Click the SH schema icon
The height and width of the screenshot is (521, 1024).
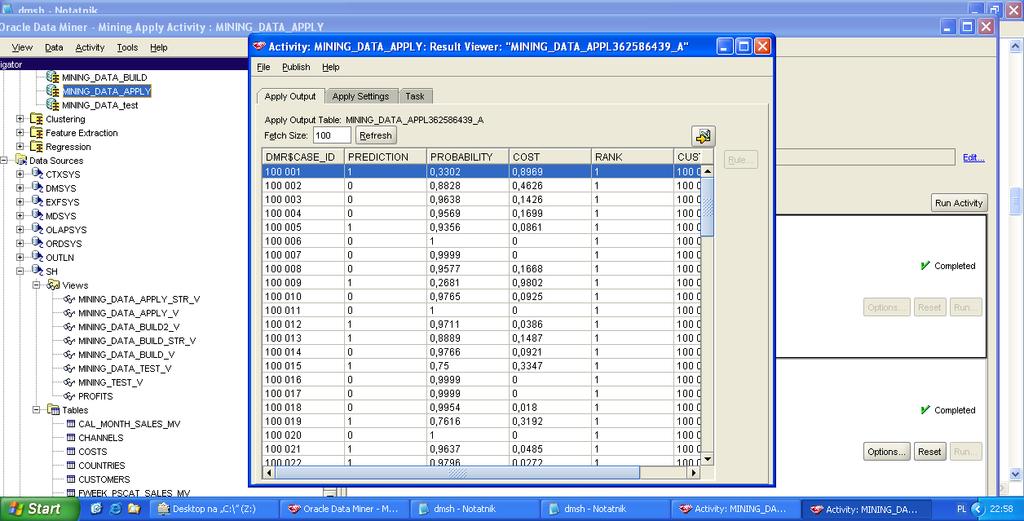(37, 271)
